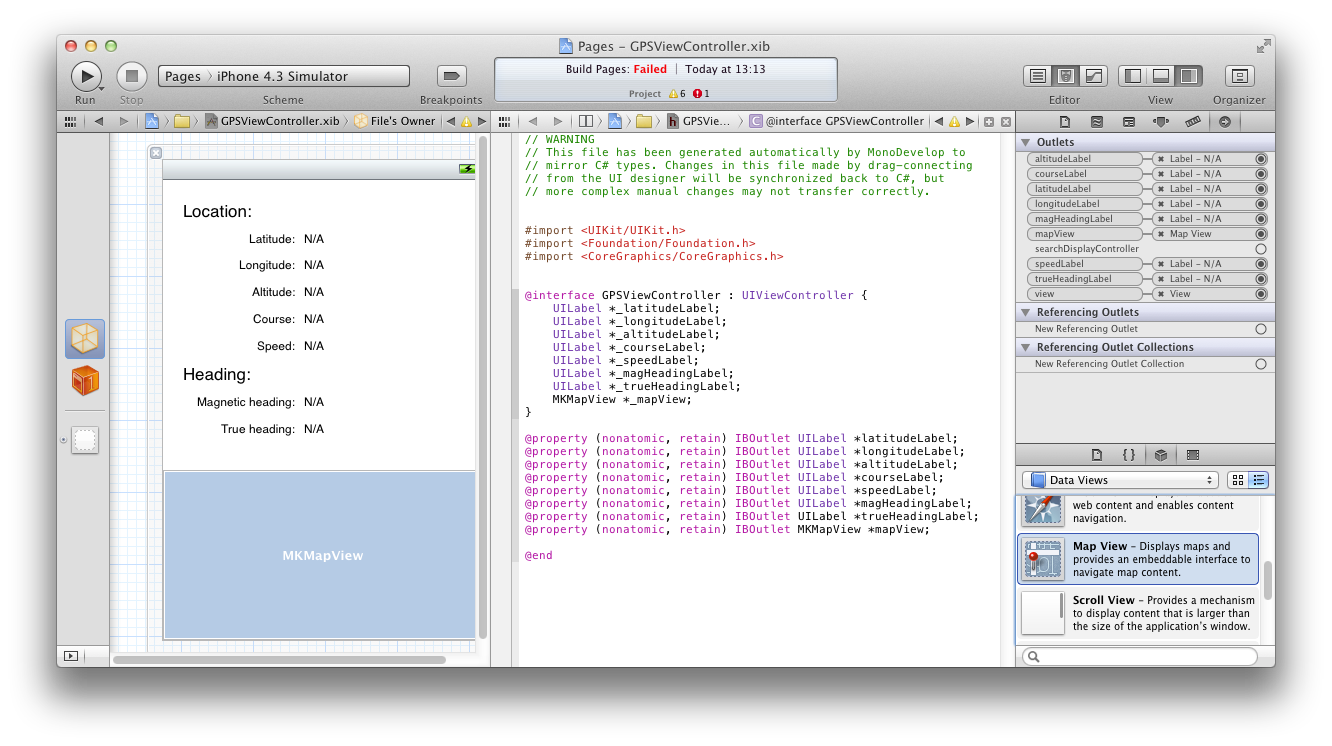The width and height of the screenshot is (1332, 746).
Task: Collapse the Outlets section
Action: [x=1027, y=142]
